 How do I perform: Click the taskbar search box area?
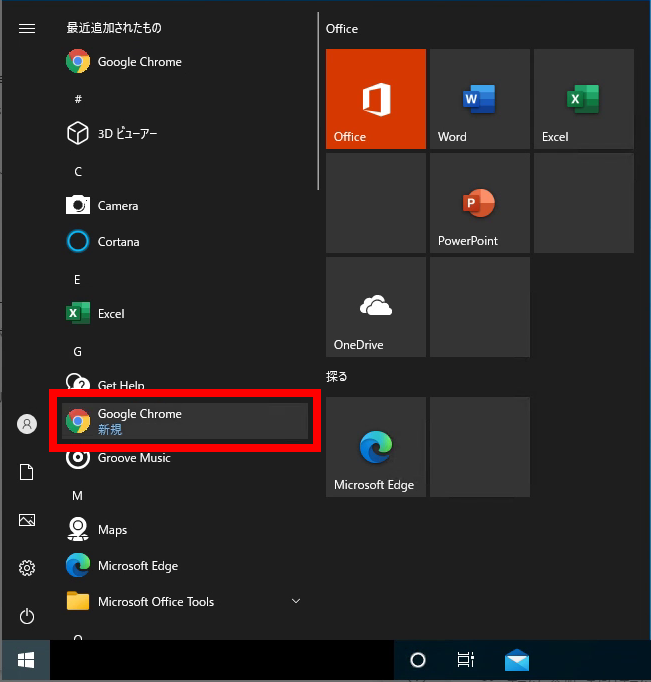222,660
